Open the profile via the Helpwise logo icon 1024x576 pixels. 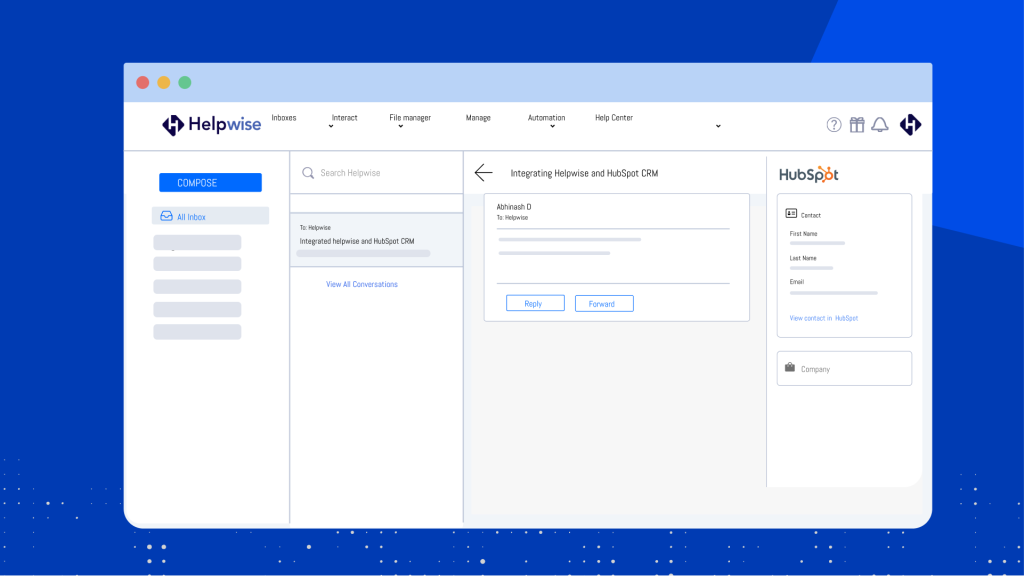910,124
